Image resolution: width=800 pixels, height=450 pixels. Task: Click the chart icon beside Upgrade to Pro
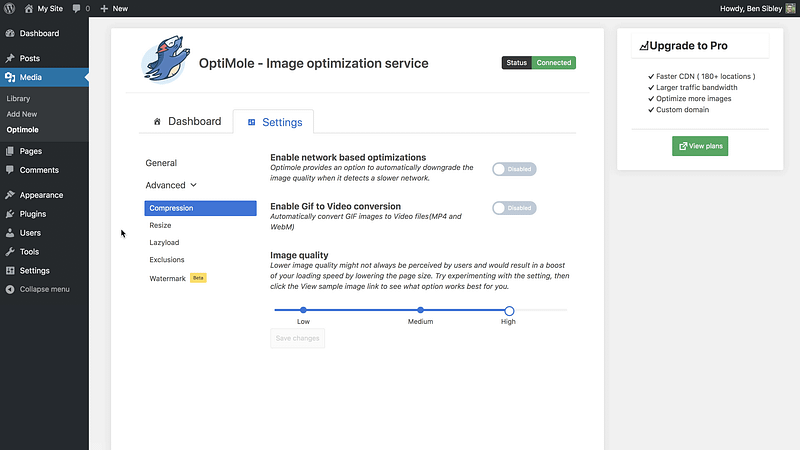coord(644,46)
